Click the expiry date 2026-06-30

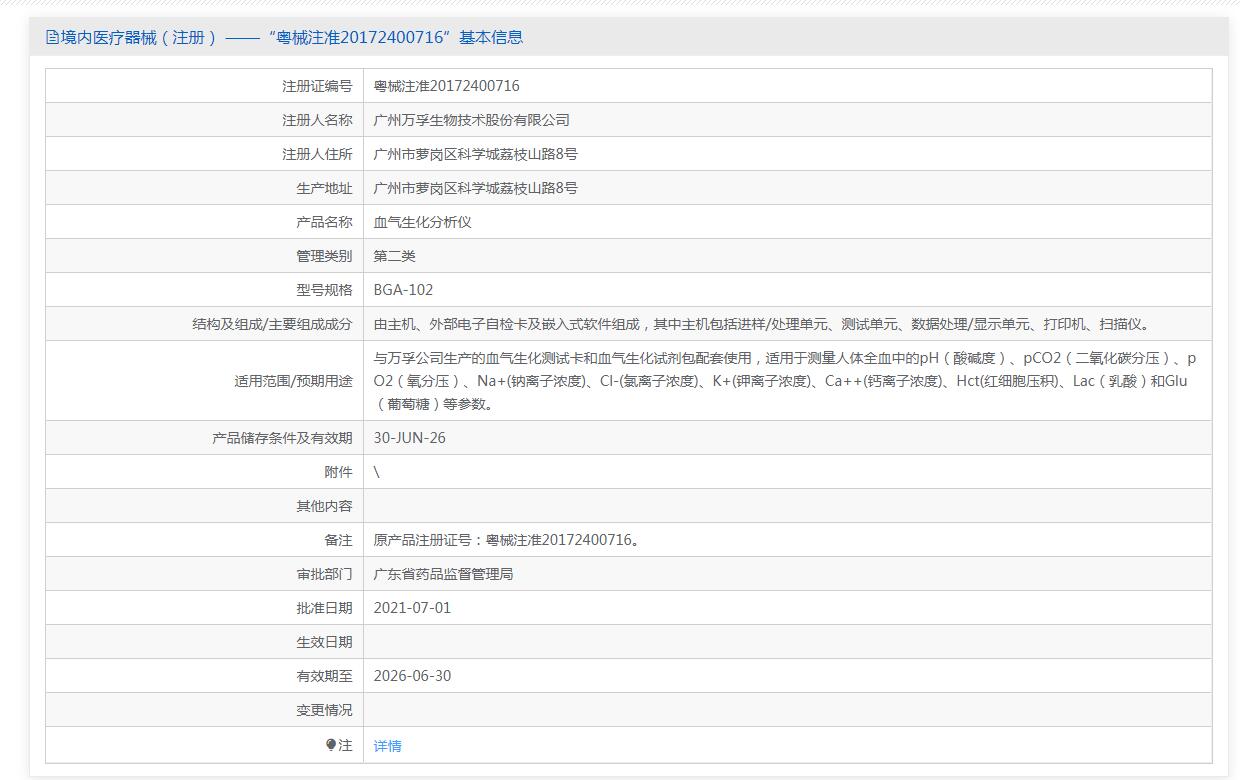[412, 676]
